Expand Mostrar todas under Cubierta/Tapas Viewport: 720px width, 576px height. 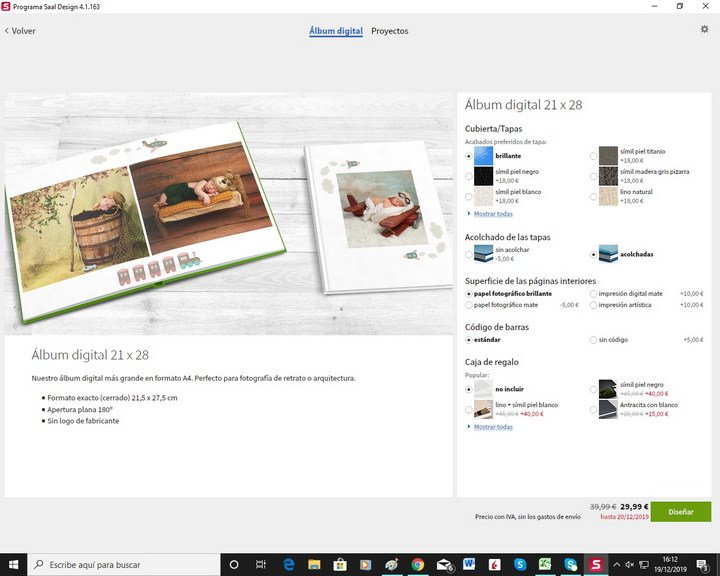pyautogui.click(x=493, y=213)
